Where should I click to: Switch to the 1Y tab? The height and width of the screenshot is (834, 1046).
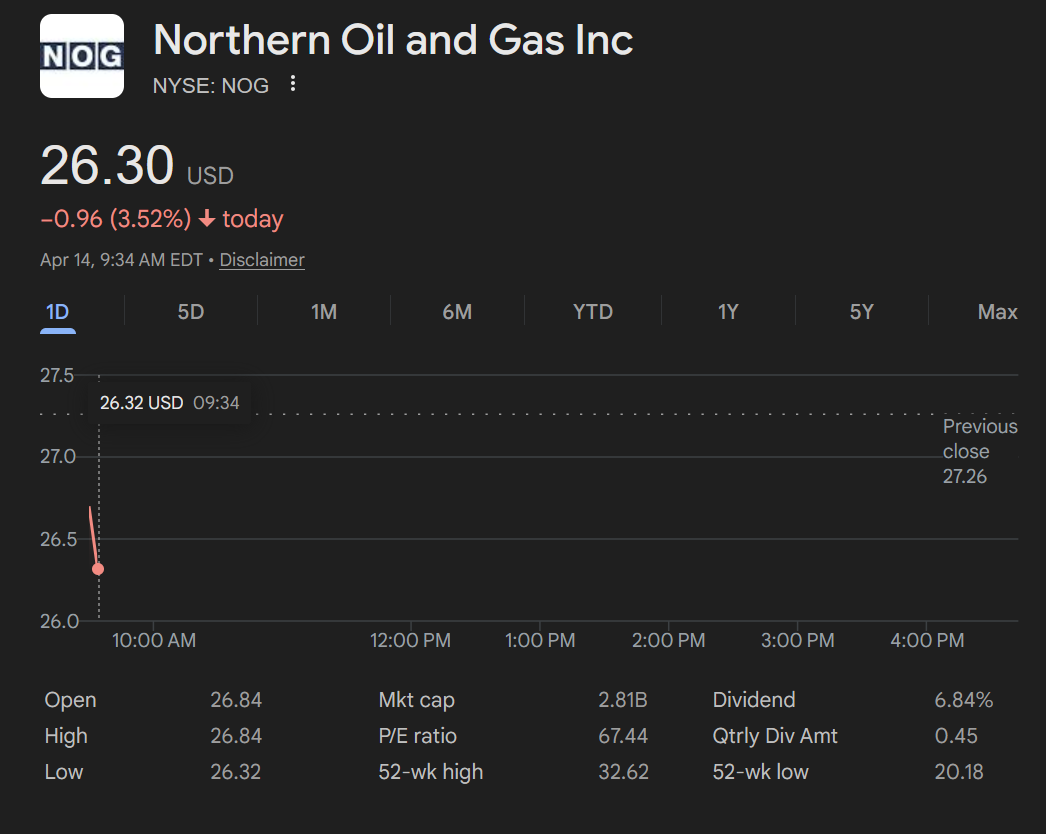coord(728,312)
